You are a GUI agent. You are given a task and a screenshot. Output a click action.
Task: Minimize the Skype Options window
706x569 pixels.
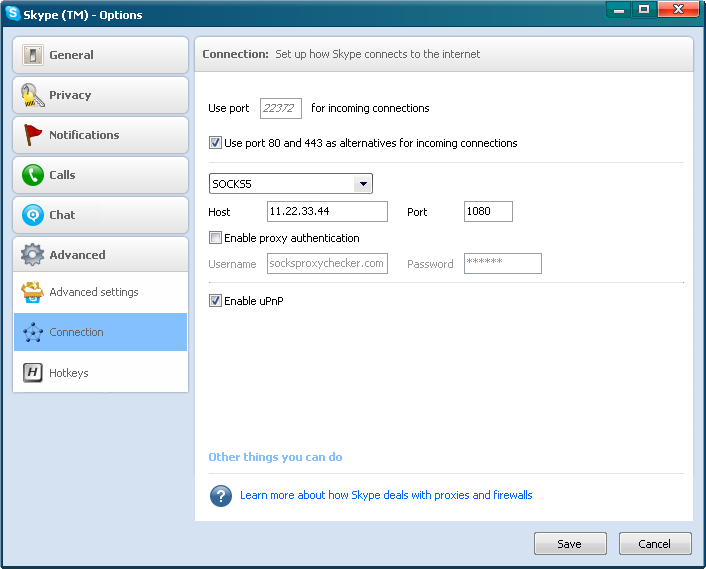(x=619, y=9)
